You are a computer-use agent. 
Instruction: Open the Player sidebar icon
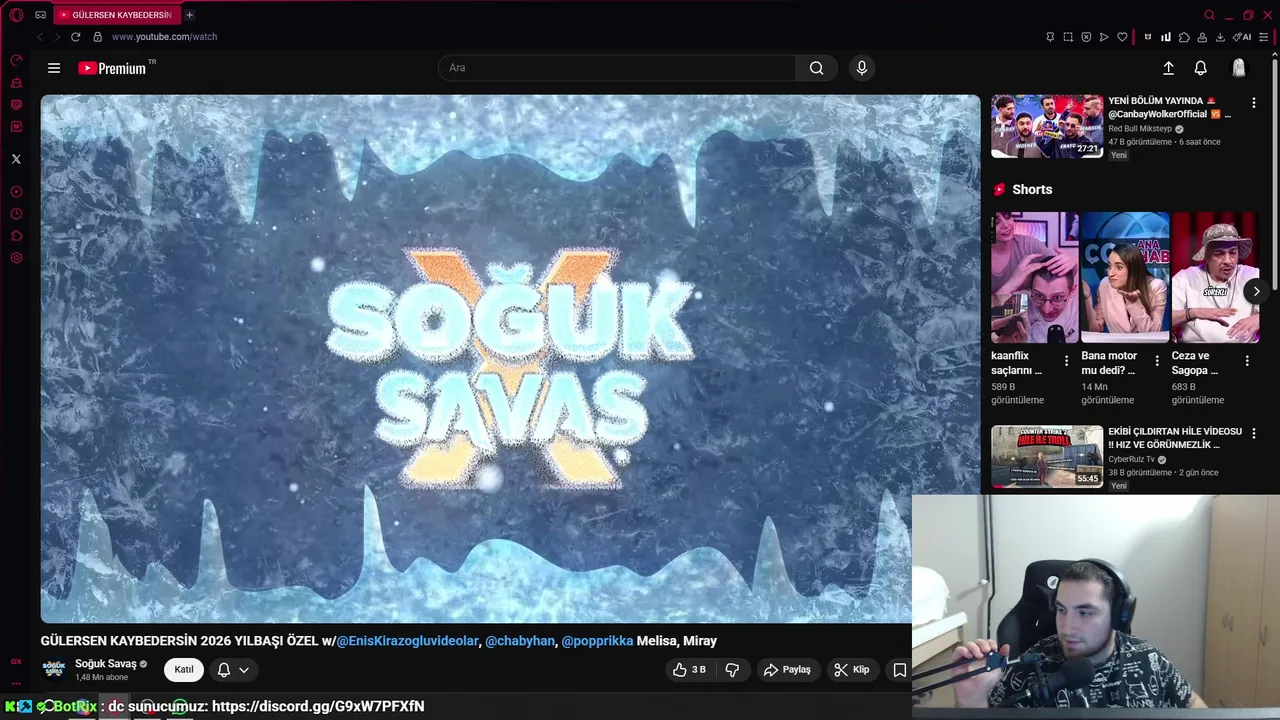[16, 192]
